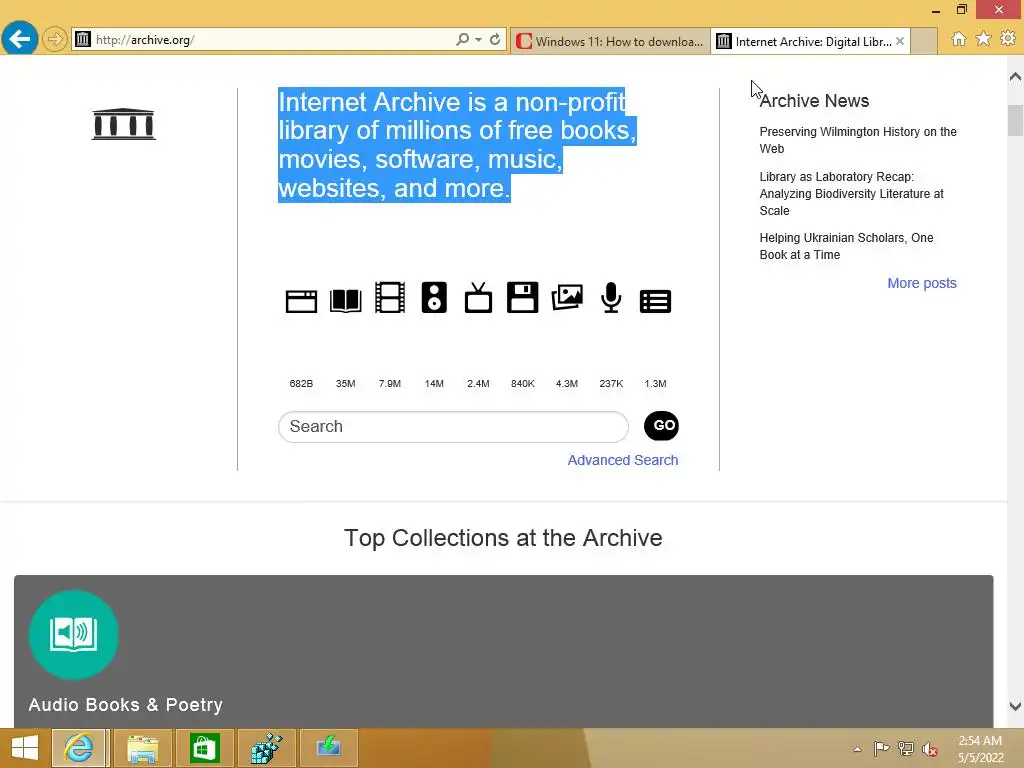Screen dimensions: 1024x768
Task: Click the Archive News heading
Action: 814,101
